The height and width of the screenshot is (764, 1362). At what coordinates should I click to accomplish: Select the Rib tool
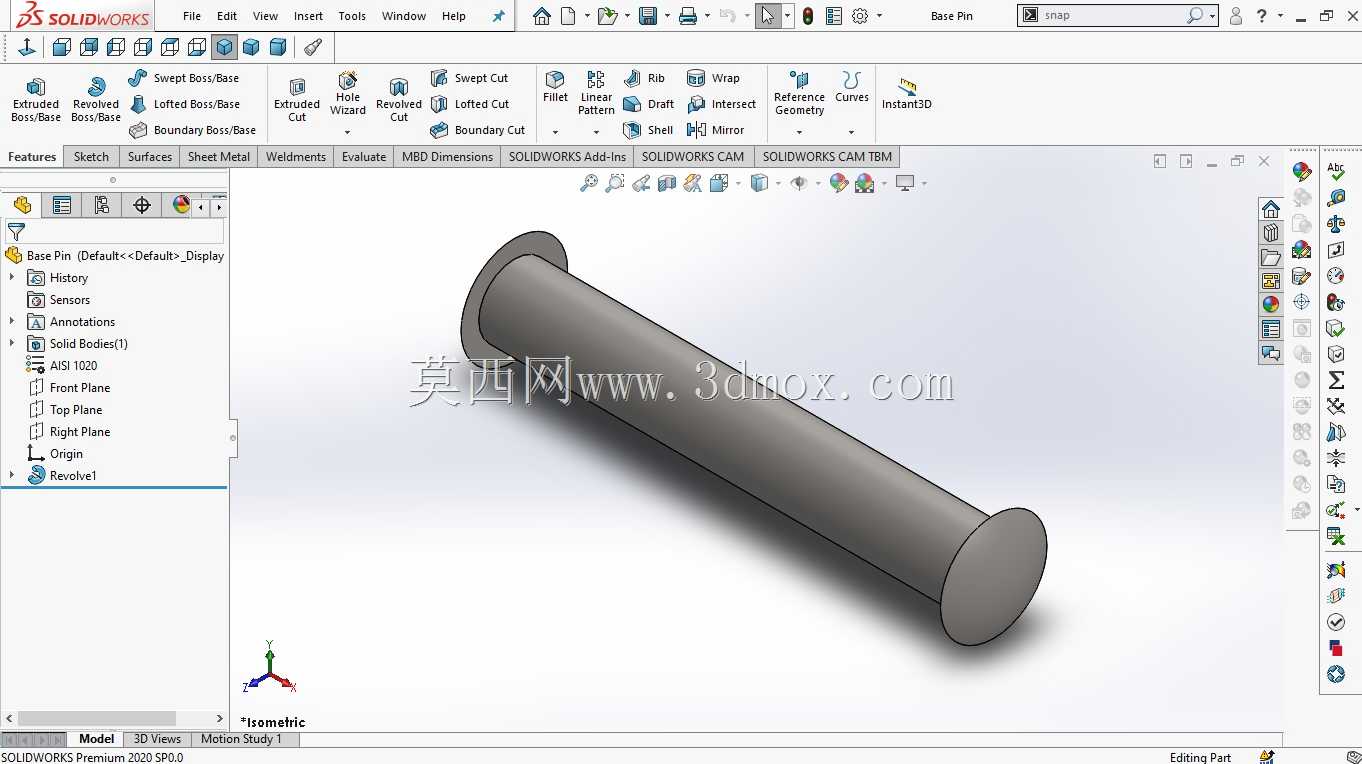click(644, 78)
